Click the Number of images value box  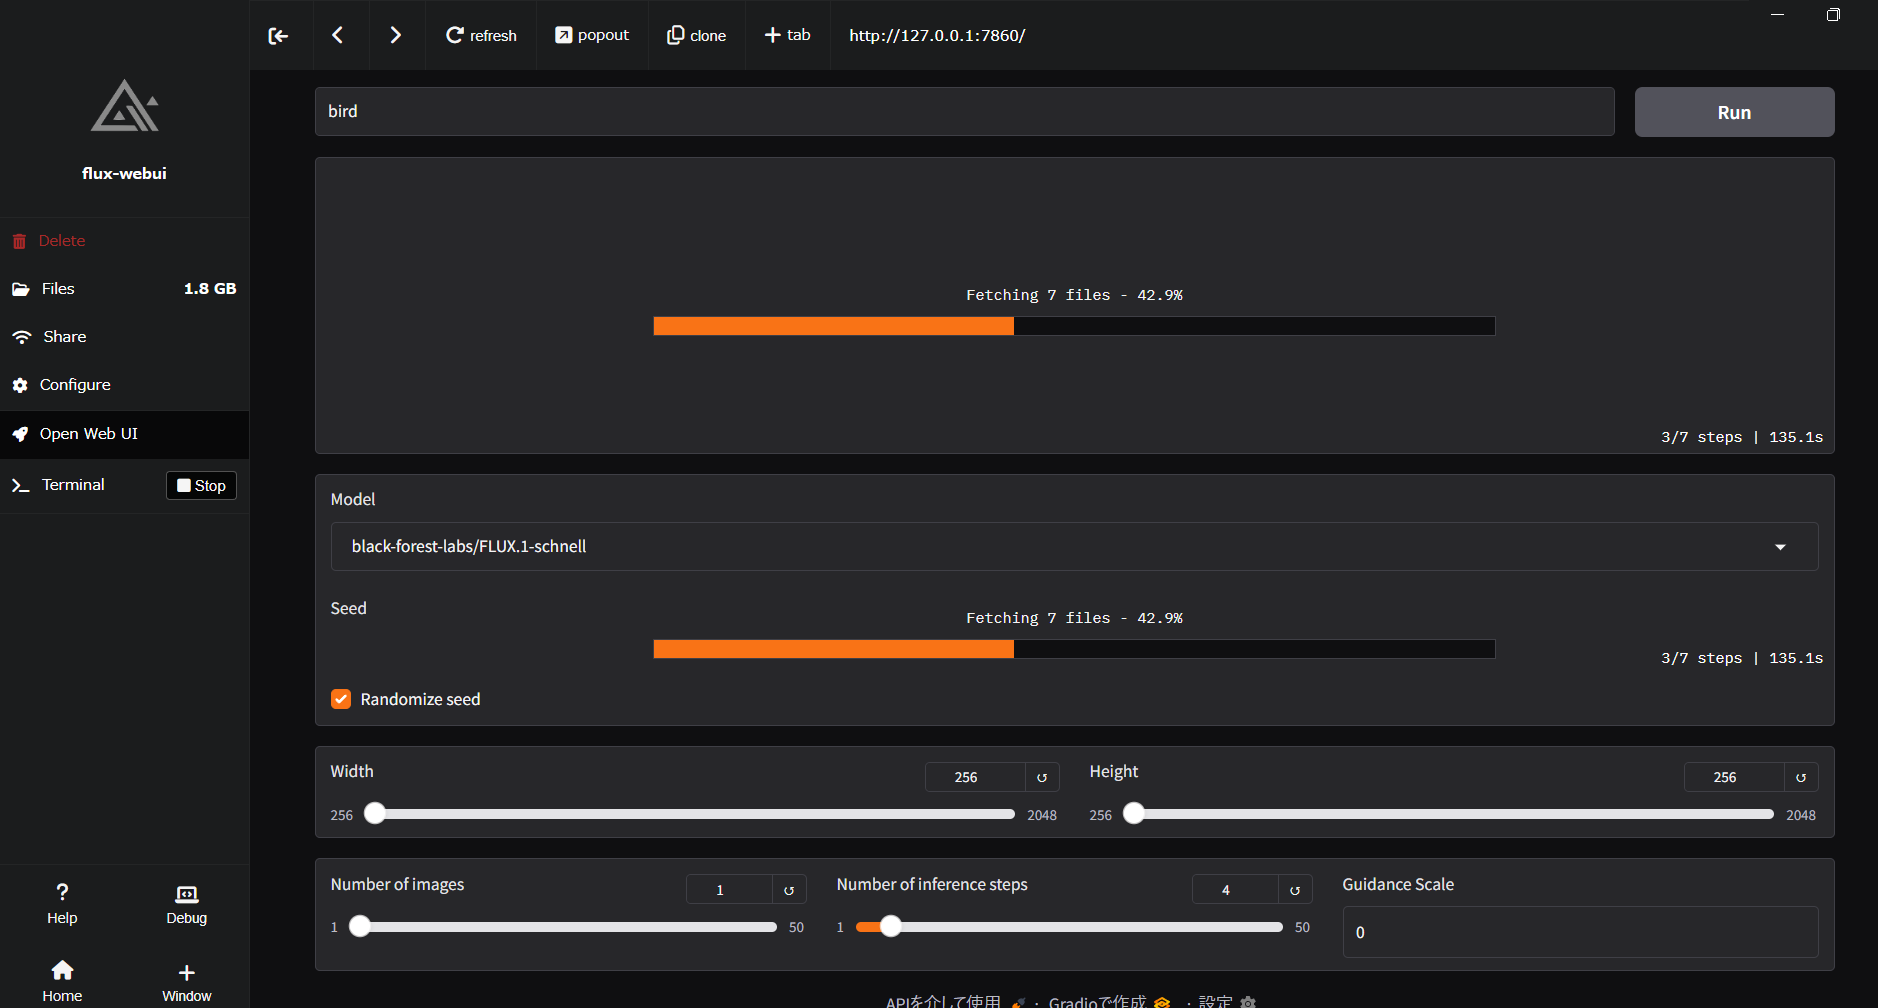(729, 889)
